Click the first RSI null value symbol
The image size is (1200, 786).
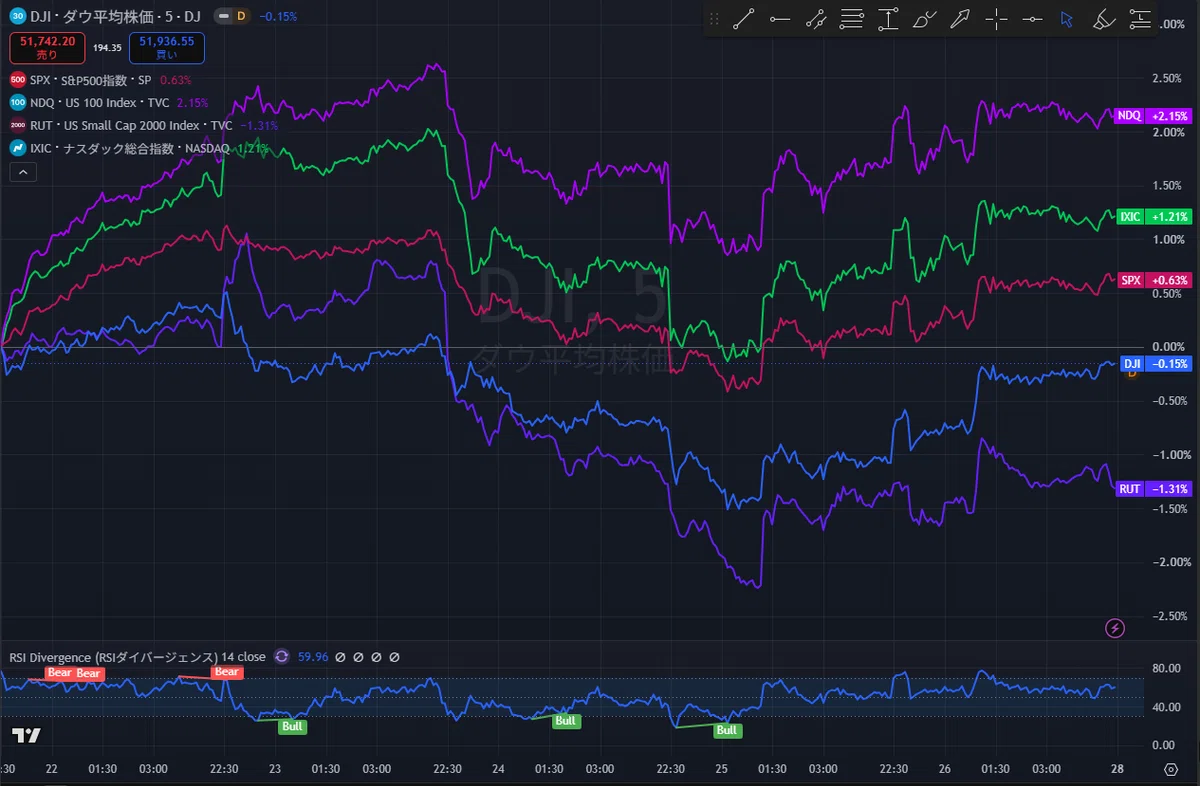[340, 657]
